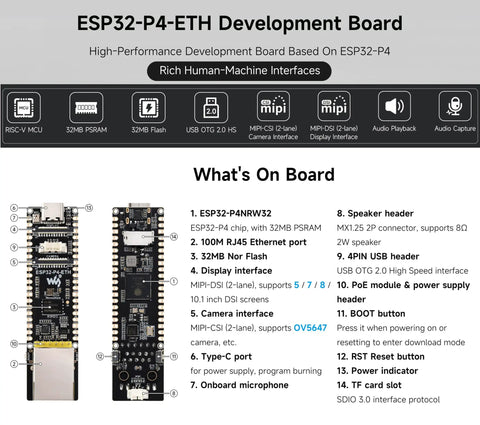
Task: Select the 6. Type-C port entry
Action: (x=221, y=357)
